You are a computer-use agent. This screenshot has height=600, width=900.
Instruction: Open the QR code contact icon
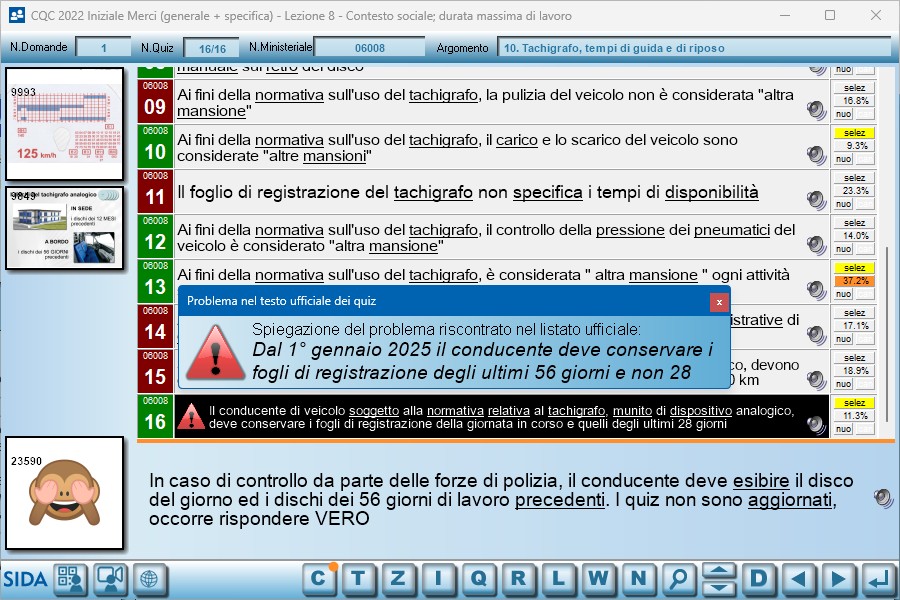pyautogui.click(x=70, y=578)
